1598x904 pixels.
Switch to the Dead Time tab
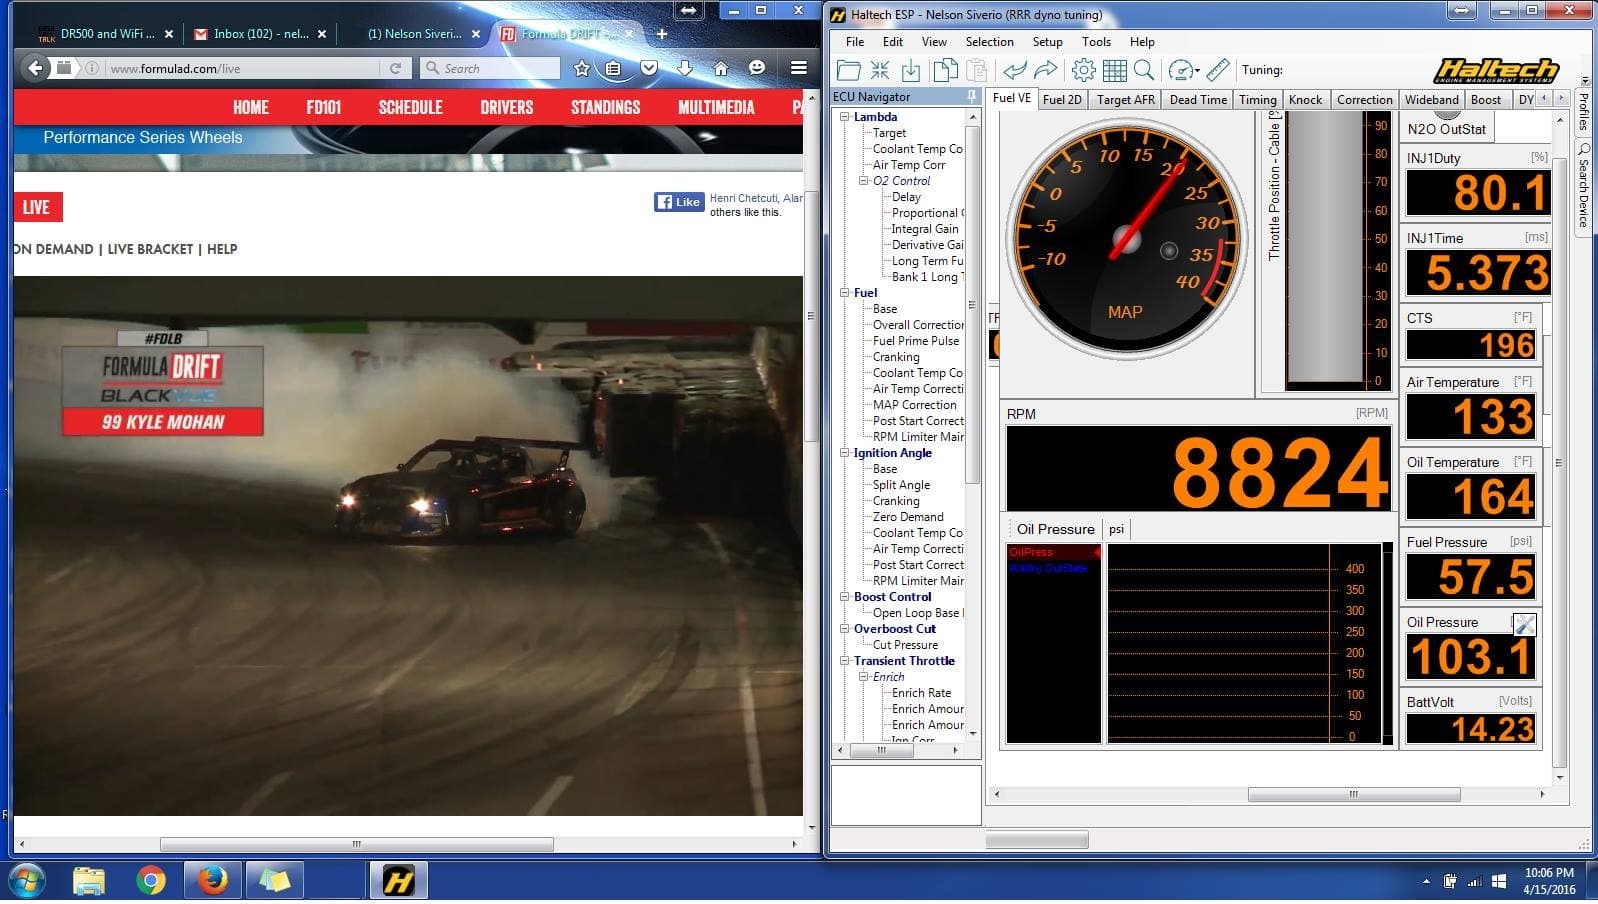(1198, 99)
